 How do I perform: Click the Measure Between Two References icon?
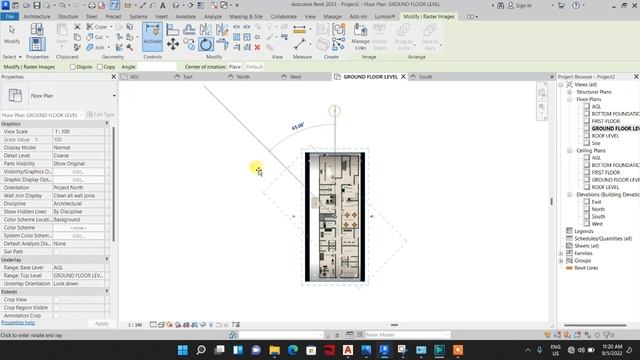[x=300, y=44]
